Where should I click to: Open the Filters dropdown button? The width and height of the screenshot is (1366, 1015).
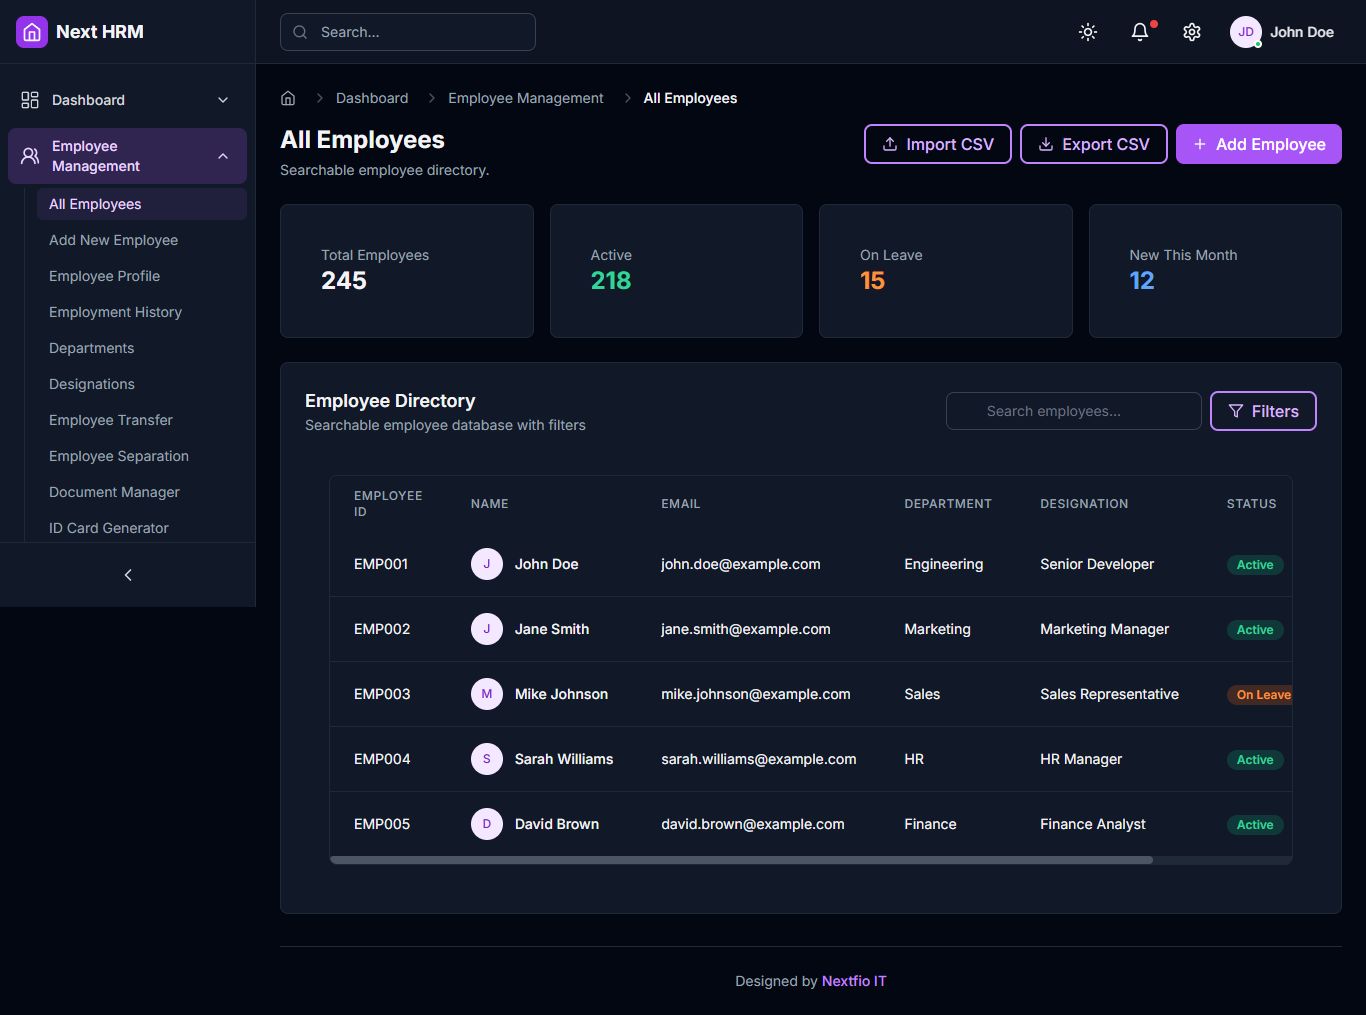[x=1263, y=411]
